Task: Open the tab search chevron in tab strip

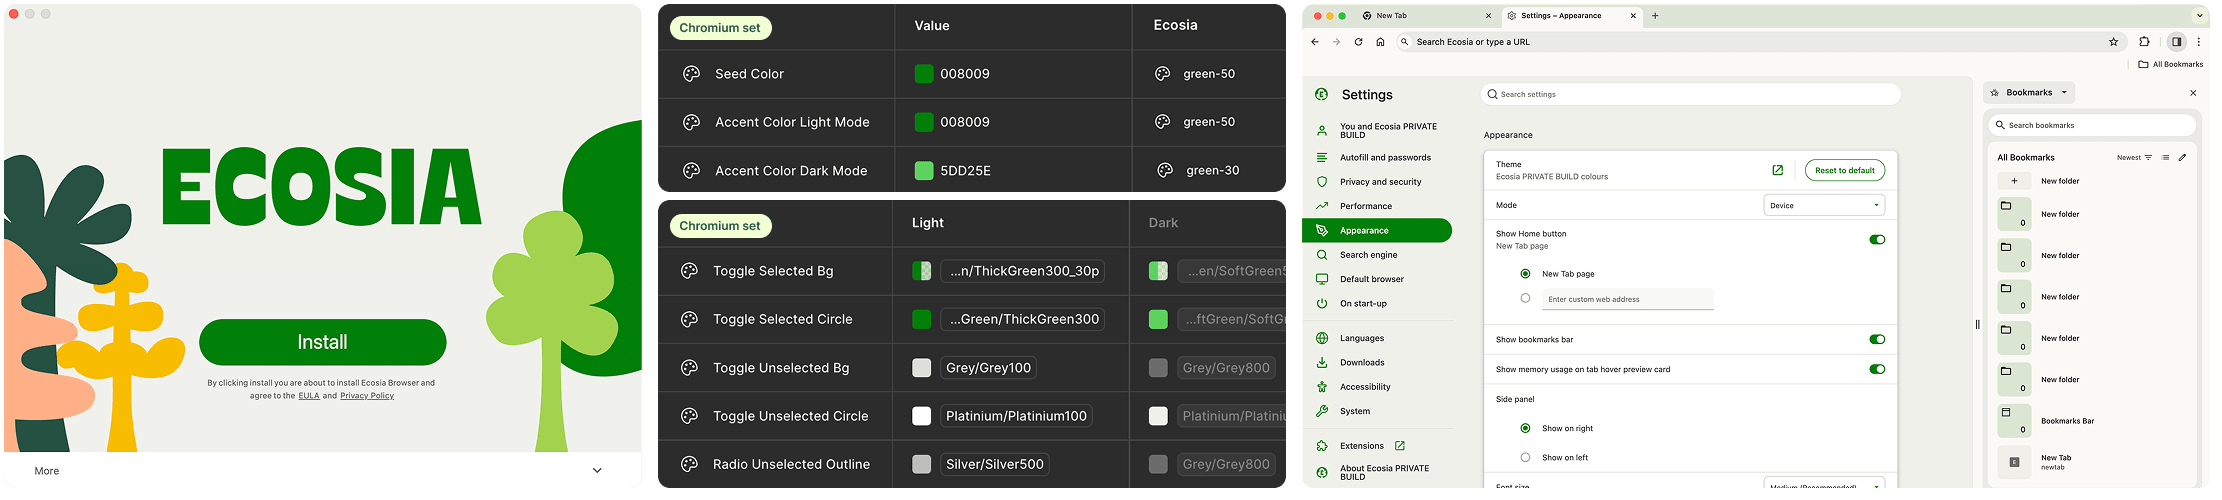Action: pyautogui.click(x=2200, y=16)
